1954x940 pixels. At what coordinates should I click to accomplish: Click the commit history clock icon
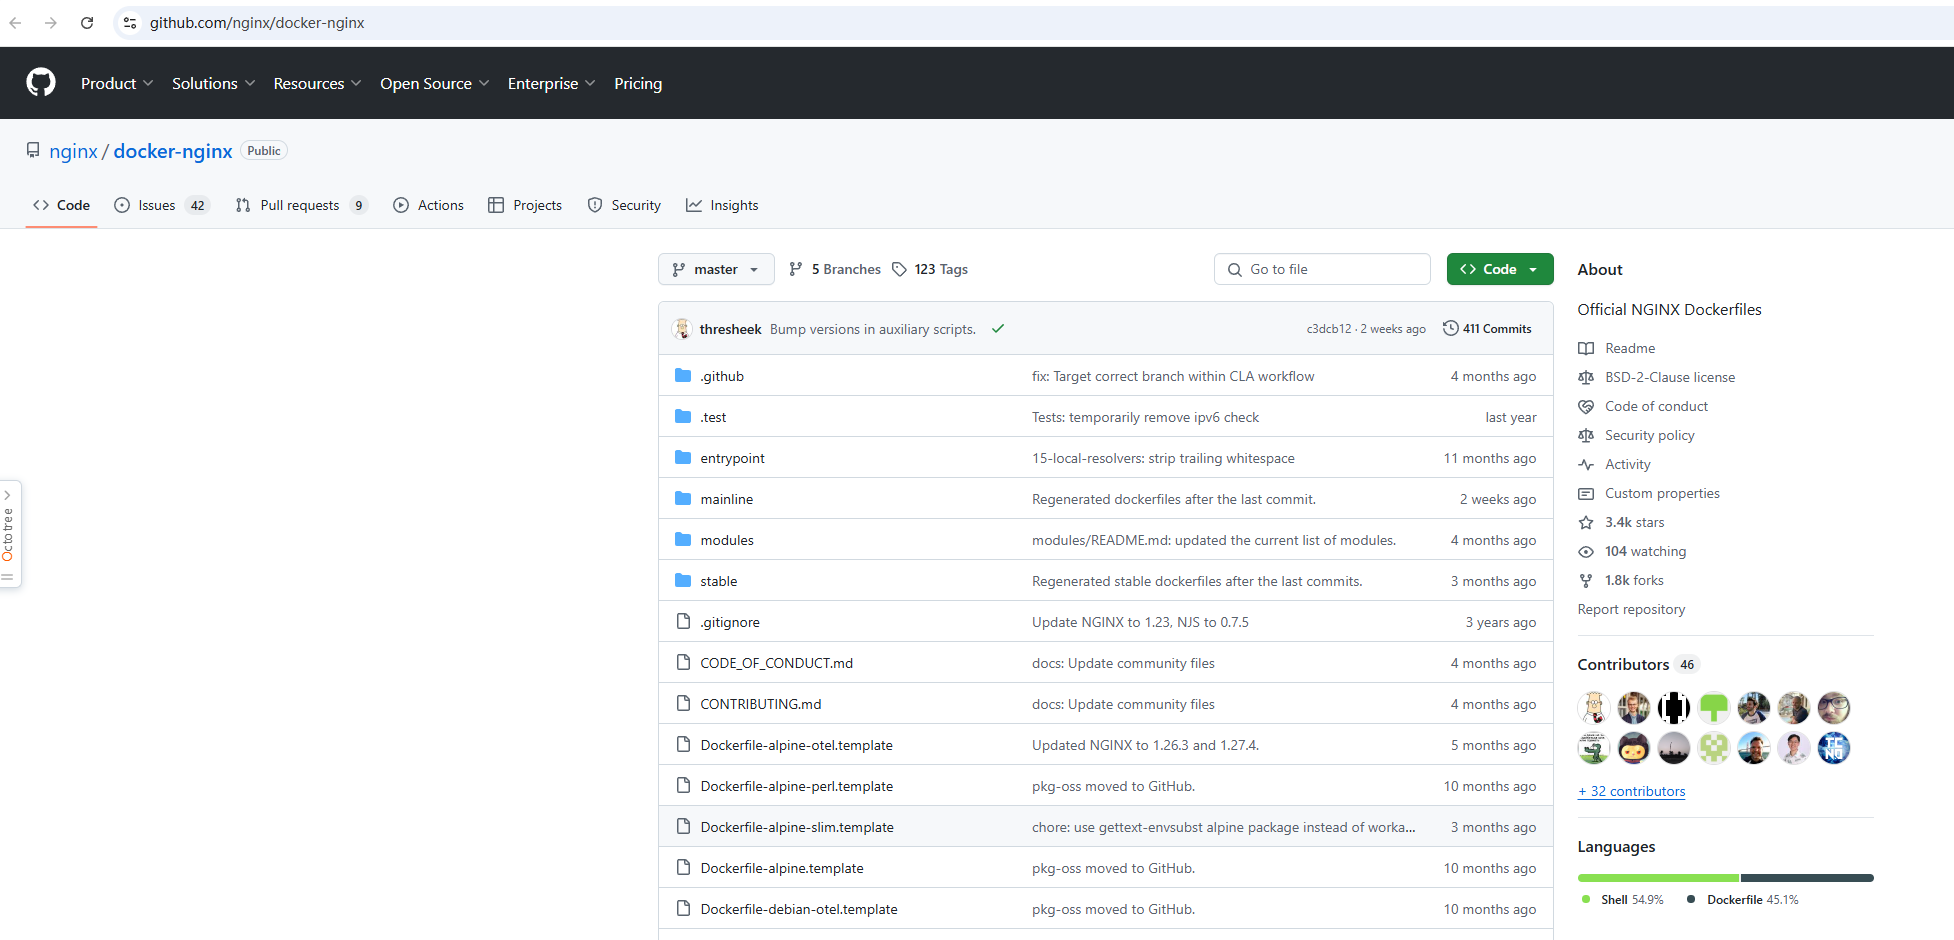tap(1450, 328)
